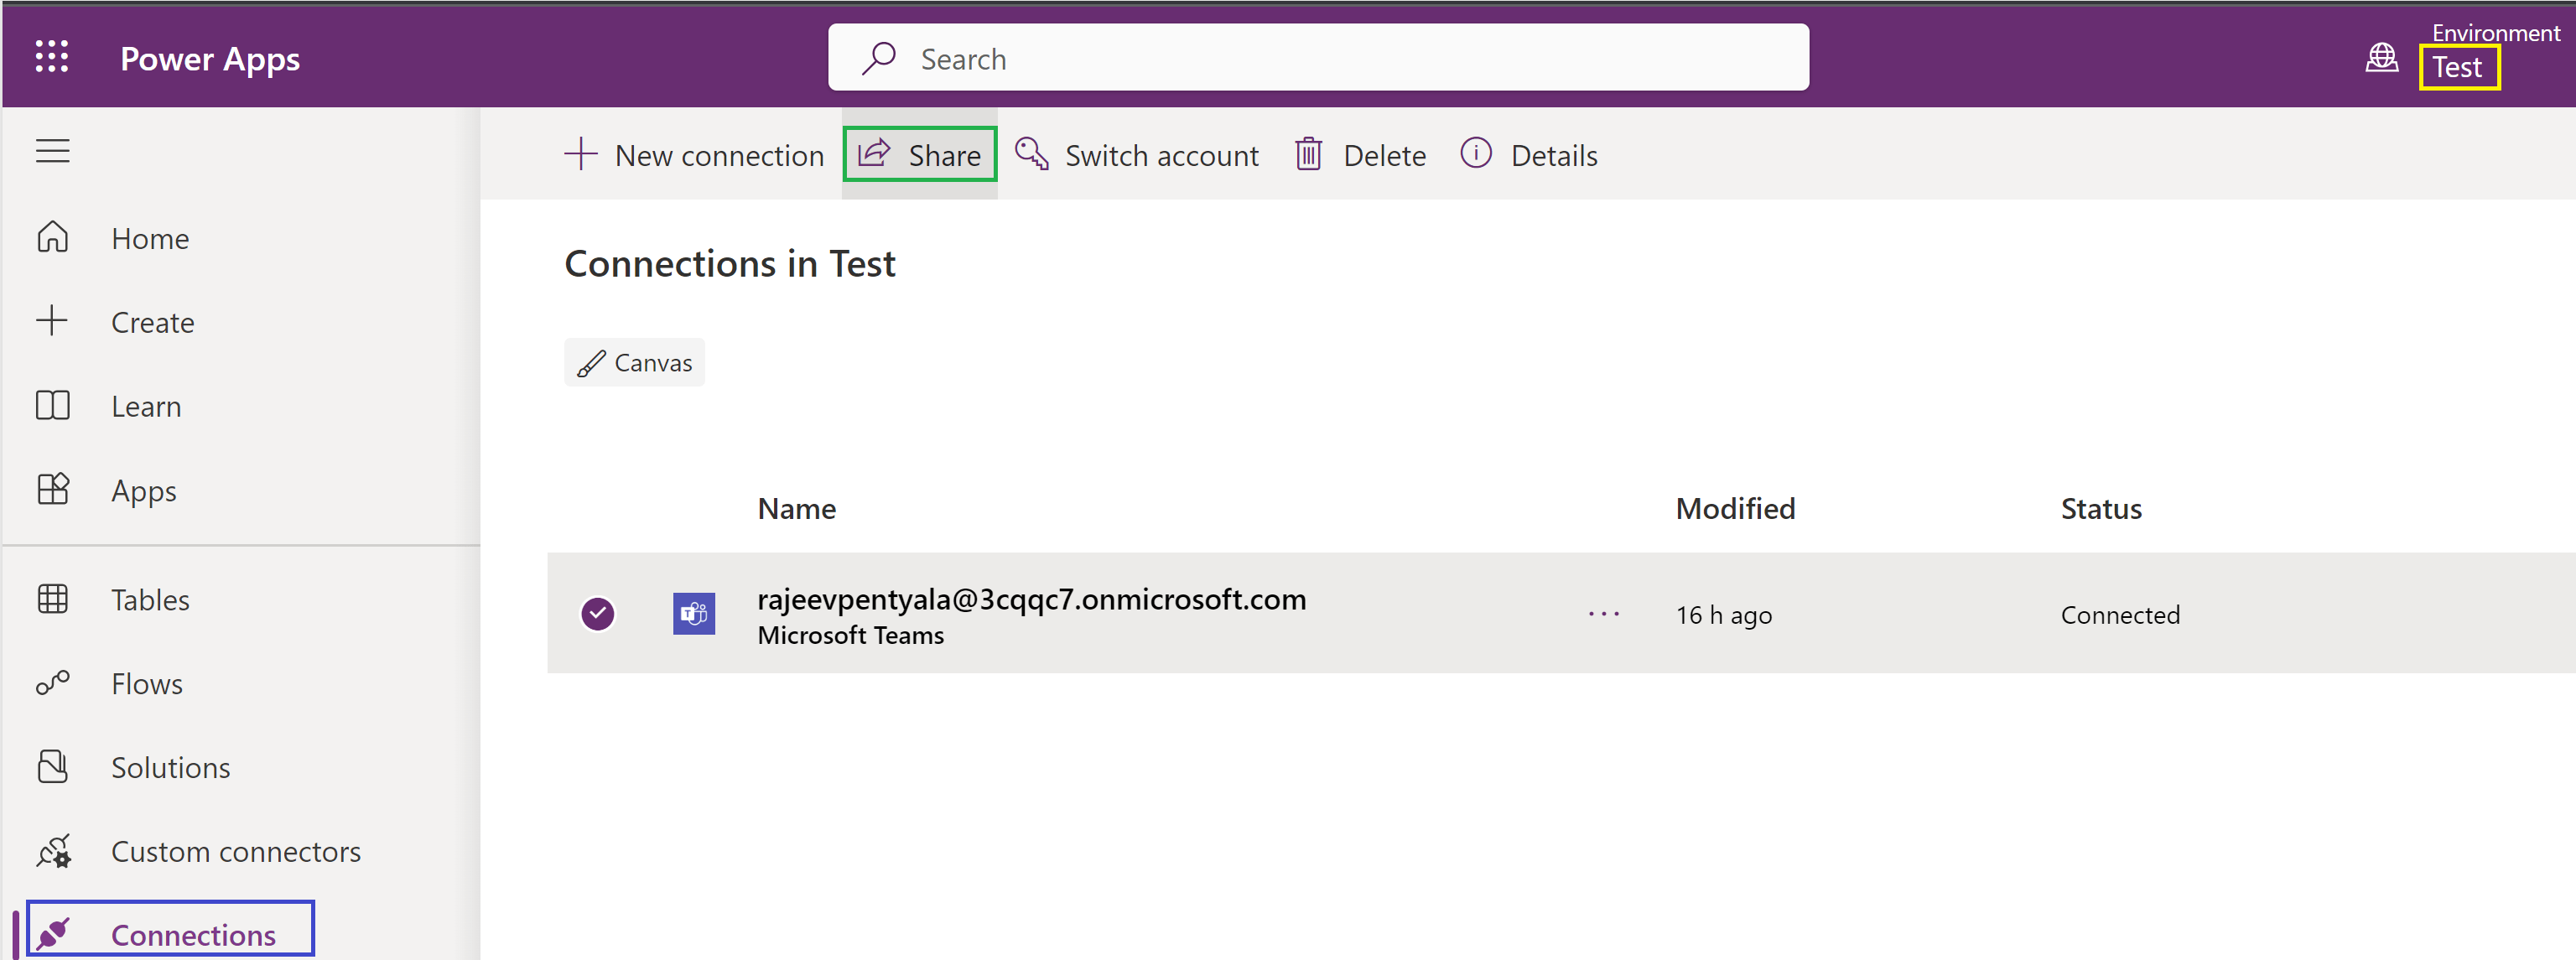
Task: Open Create in the sidebar
Action: click(153, 323)
